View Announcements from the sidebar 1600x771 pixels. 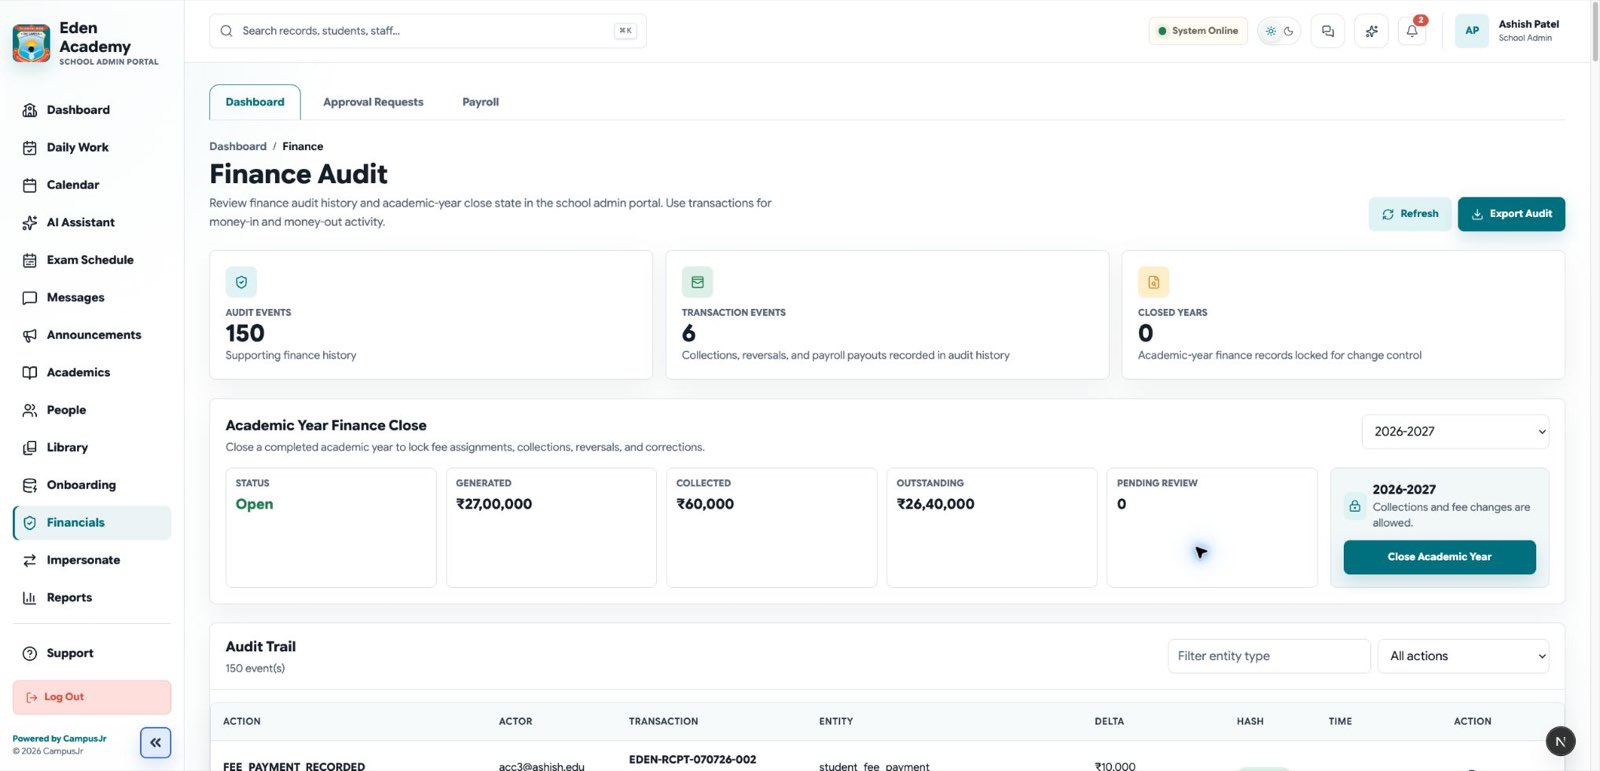click(x=91, y=335)
